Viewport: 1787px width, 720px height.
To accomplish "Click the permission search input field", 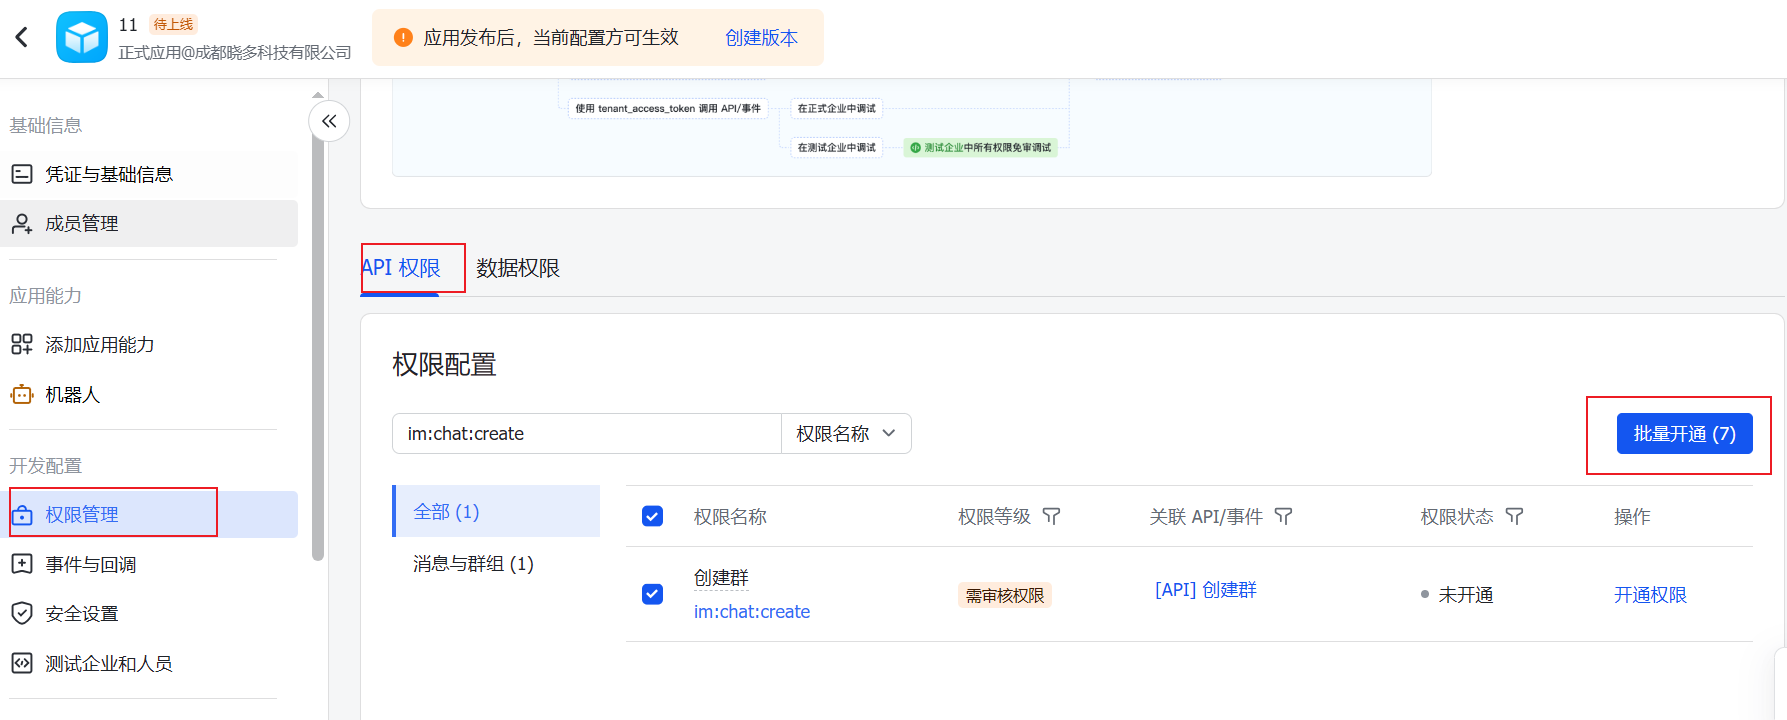I will coord(587,434).
